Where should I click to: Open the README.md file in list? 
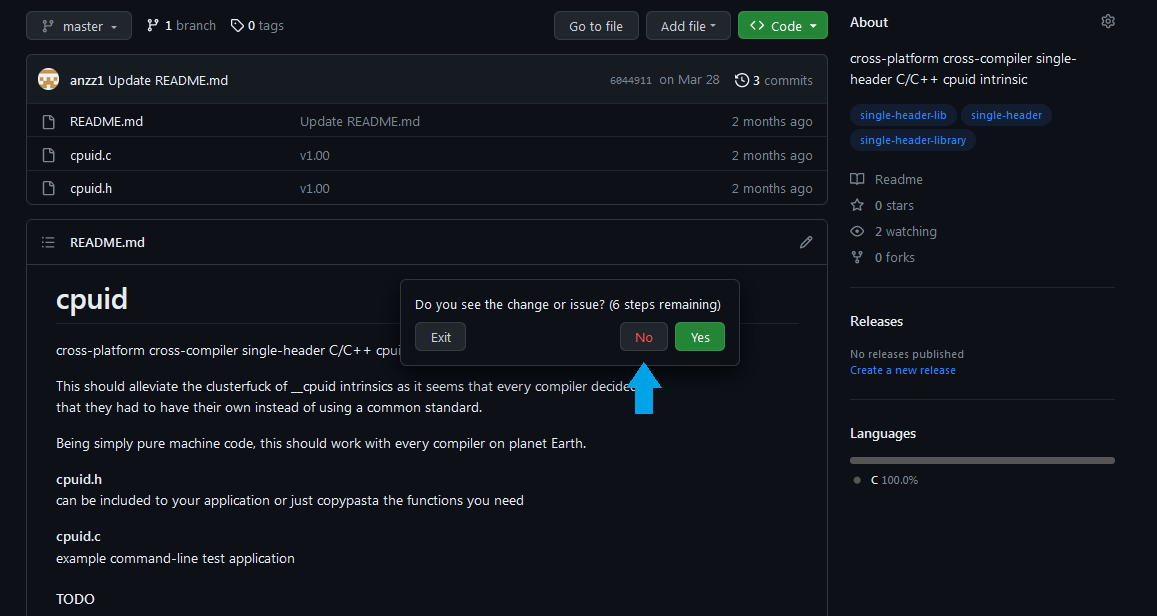click(x=106, y=122)
